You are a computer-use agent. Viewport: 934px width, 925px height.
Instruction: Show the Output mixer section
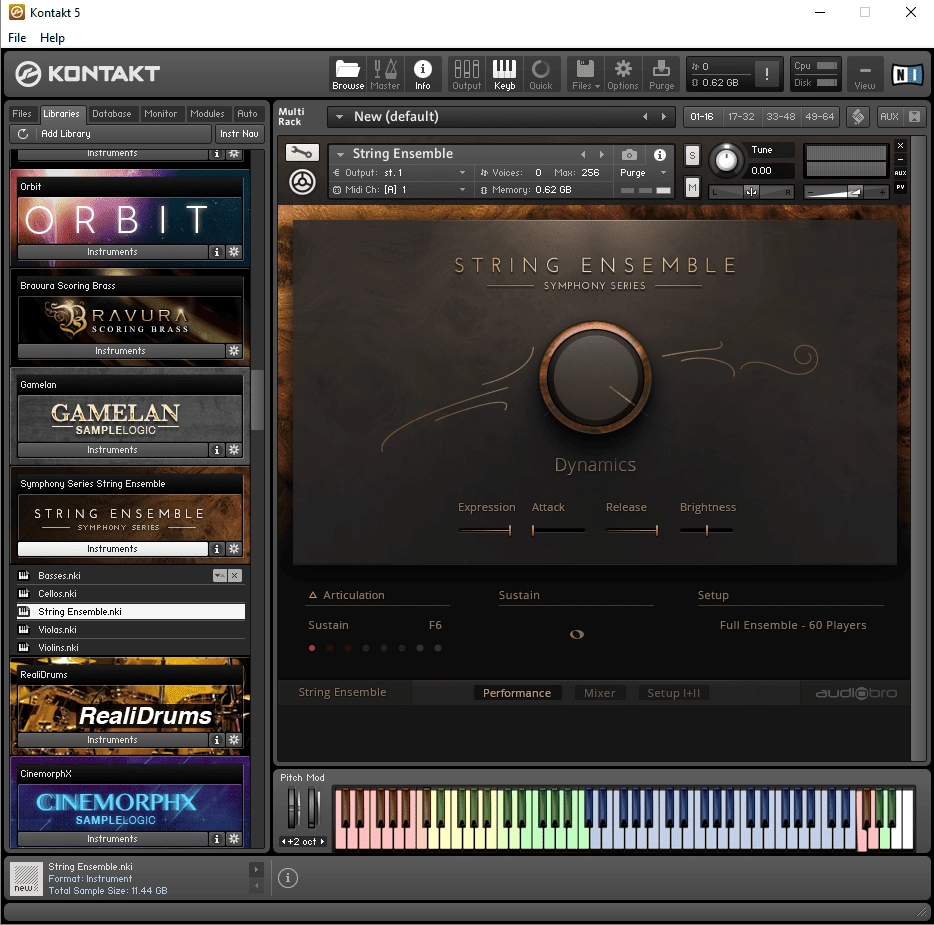pos(466,74)
